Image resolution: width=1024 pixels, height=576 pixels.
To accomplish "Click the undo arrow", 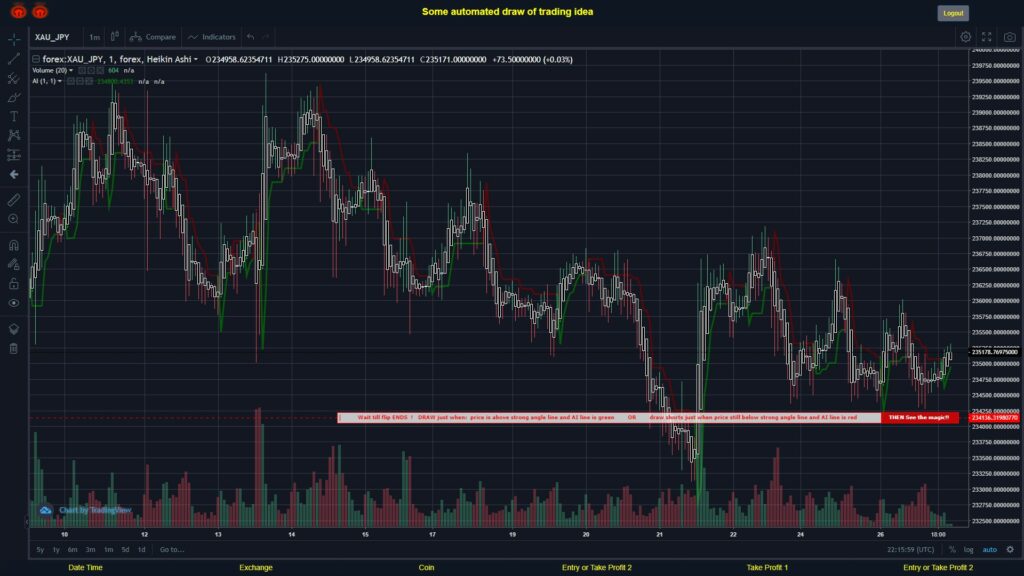I will point(250,37).
